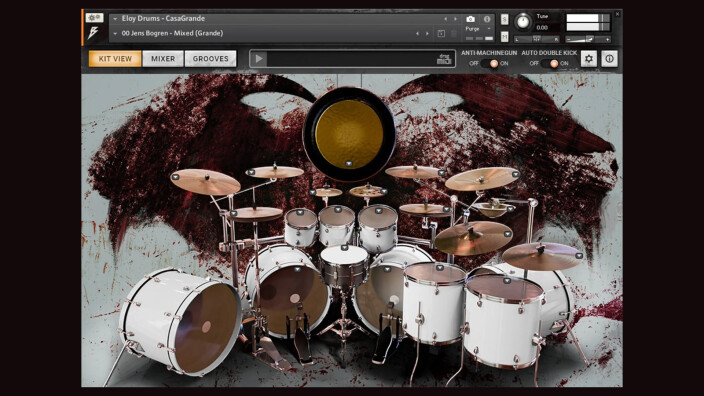The height and width of the screenshot is (396, 704).
Task: Click the golden gong to trigger it
Action: (x=349, y=134)
